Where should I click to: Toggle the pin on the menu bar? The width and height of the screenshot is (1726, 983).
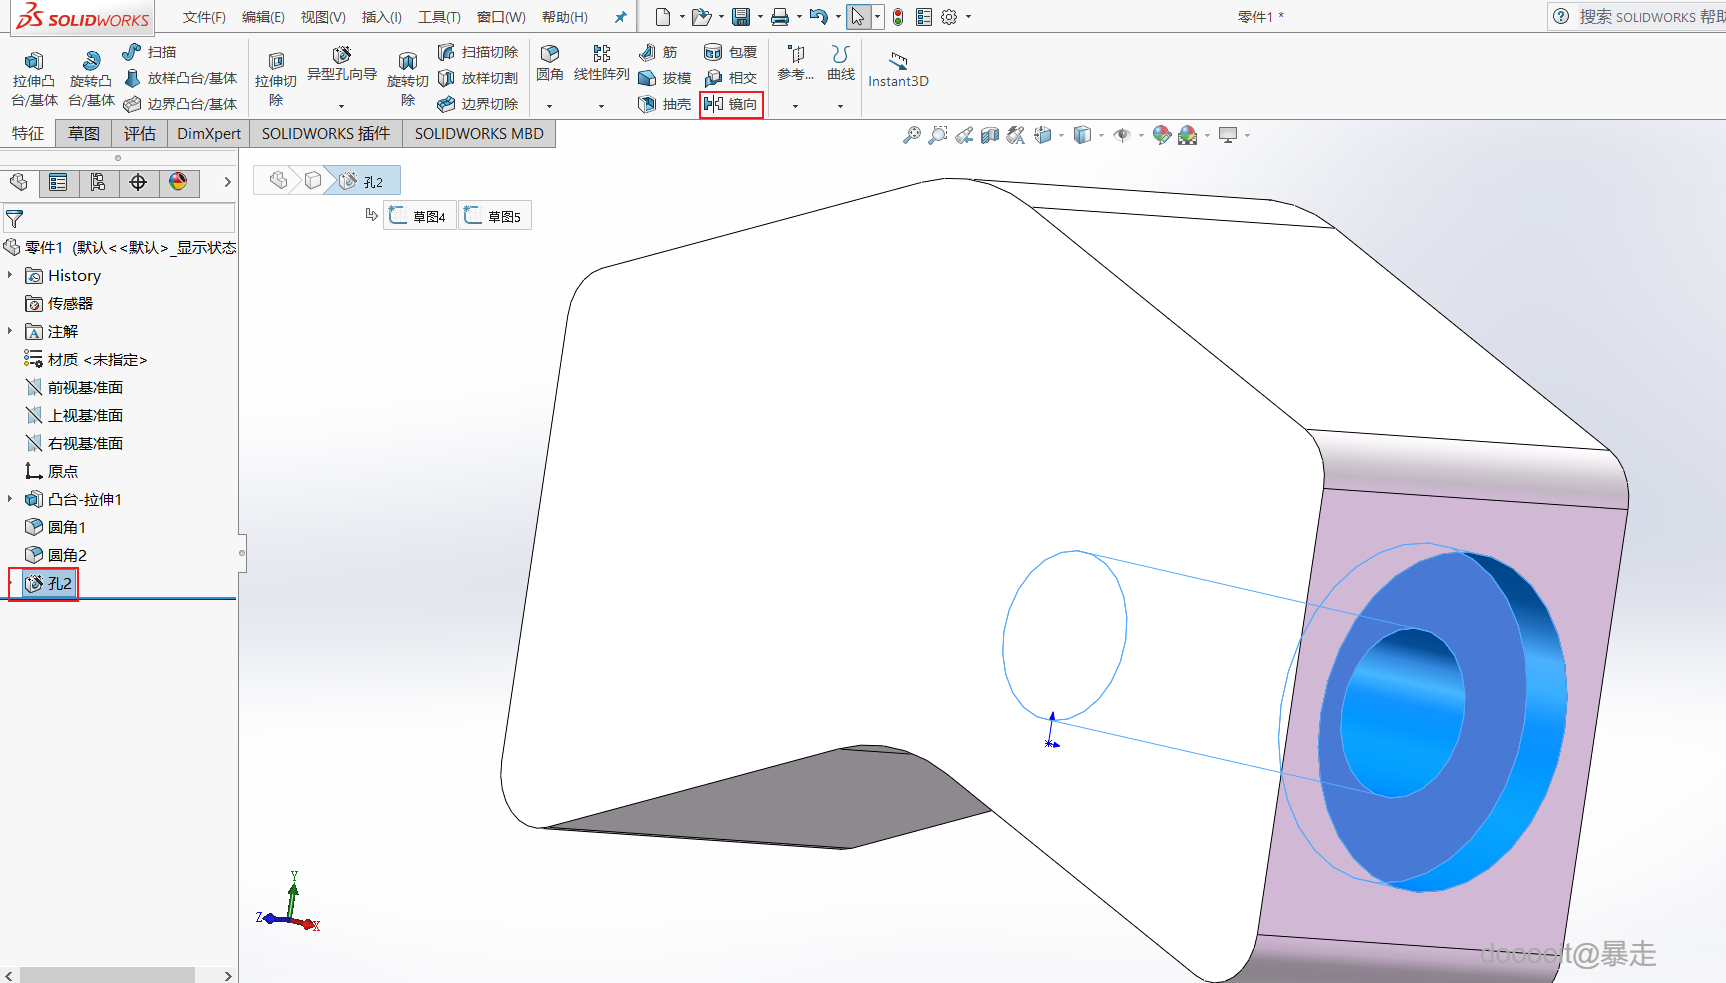[620, 17]
